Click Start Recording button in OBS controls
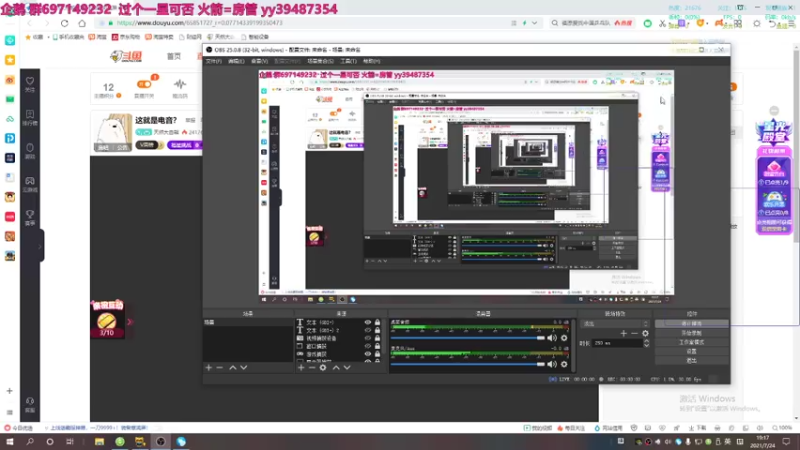The width and height of the screenshot is (800, 450). point(692,333)
